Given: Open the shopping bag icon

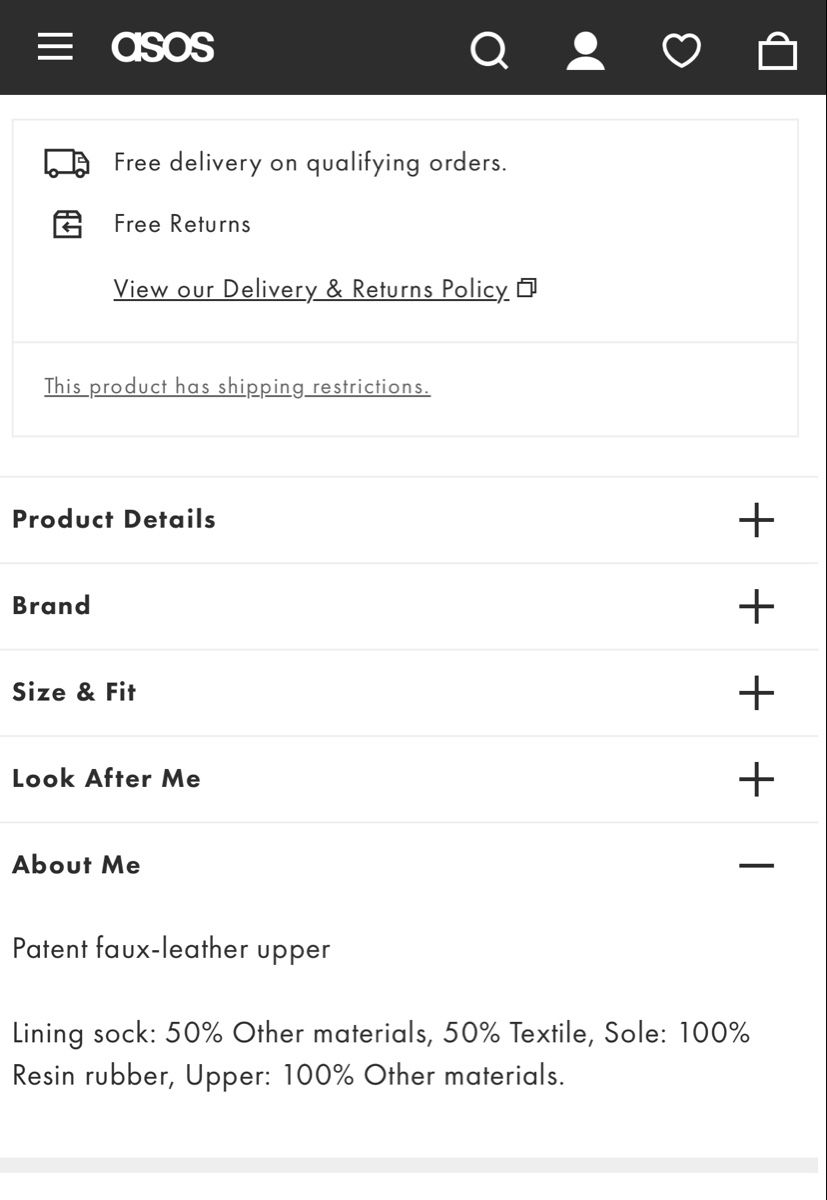Looking at the screenshot, I should point(777,50).
